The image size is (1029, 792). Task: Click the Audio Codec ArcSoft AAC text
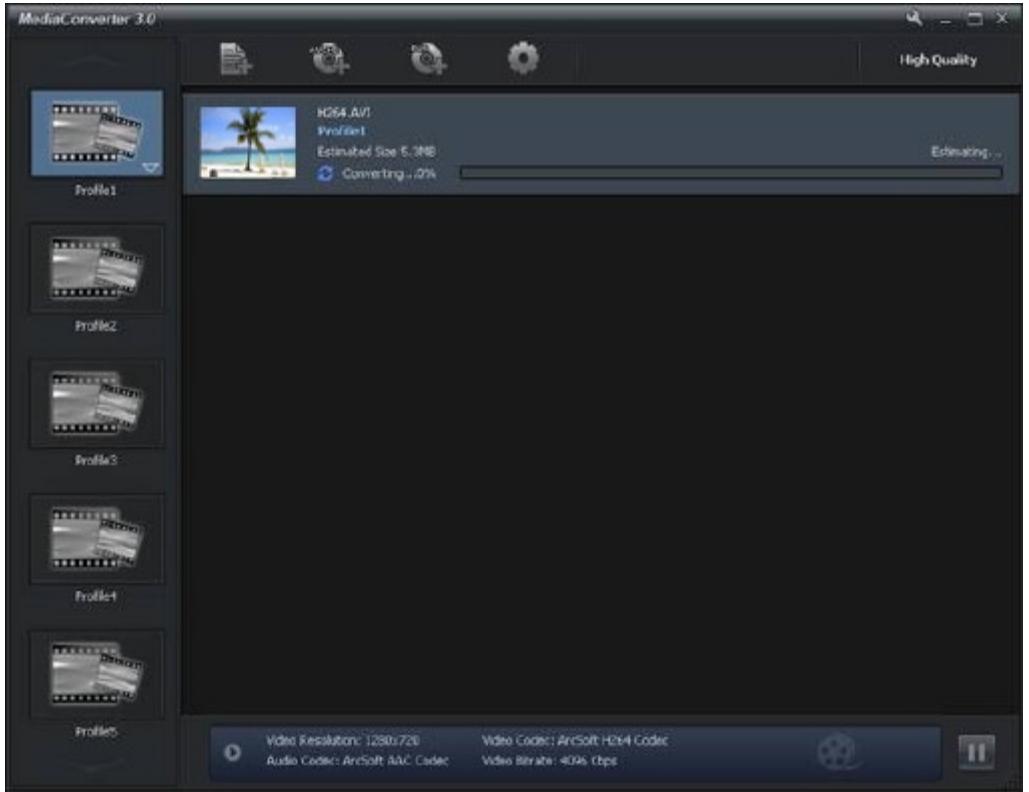click(x=358, y=761)
